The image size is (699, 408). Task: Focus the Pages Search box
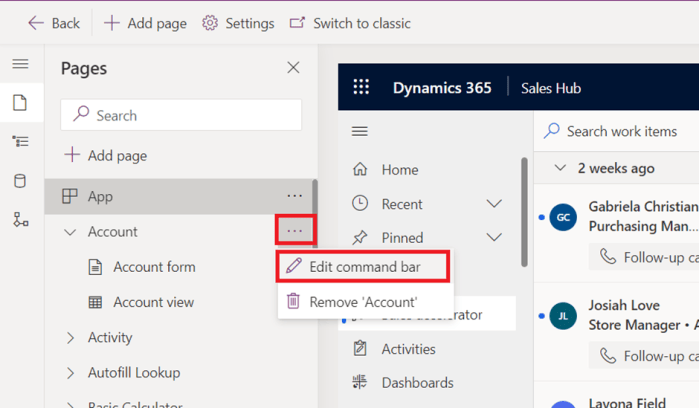pos(181,115)
